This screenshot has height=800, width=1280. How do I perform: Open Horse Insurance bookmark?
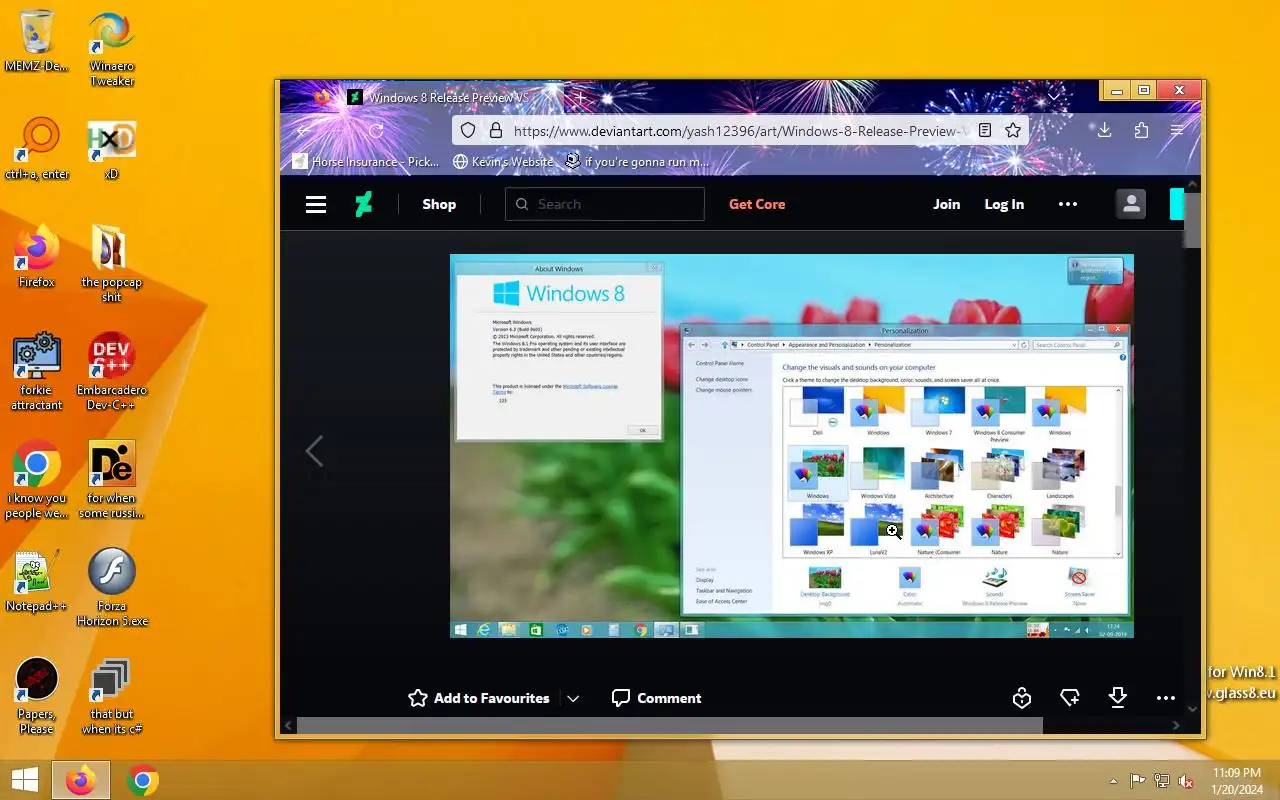[366, 161]
